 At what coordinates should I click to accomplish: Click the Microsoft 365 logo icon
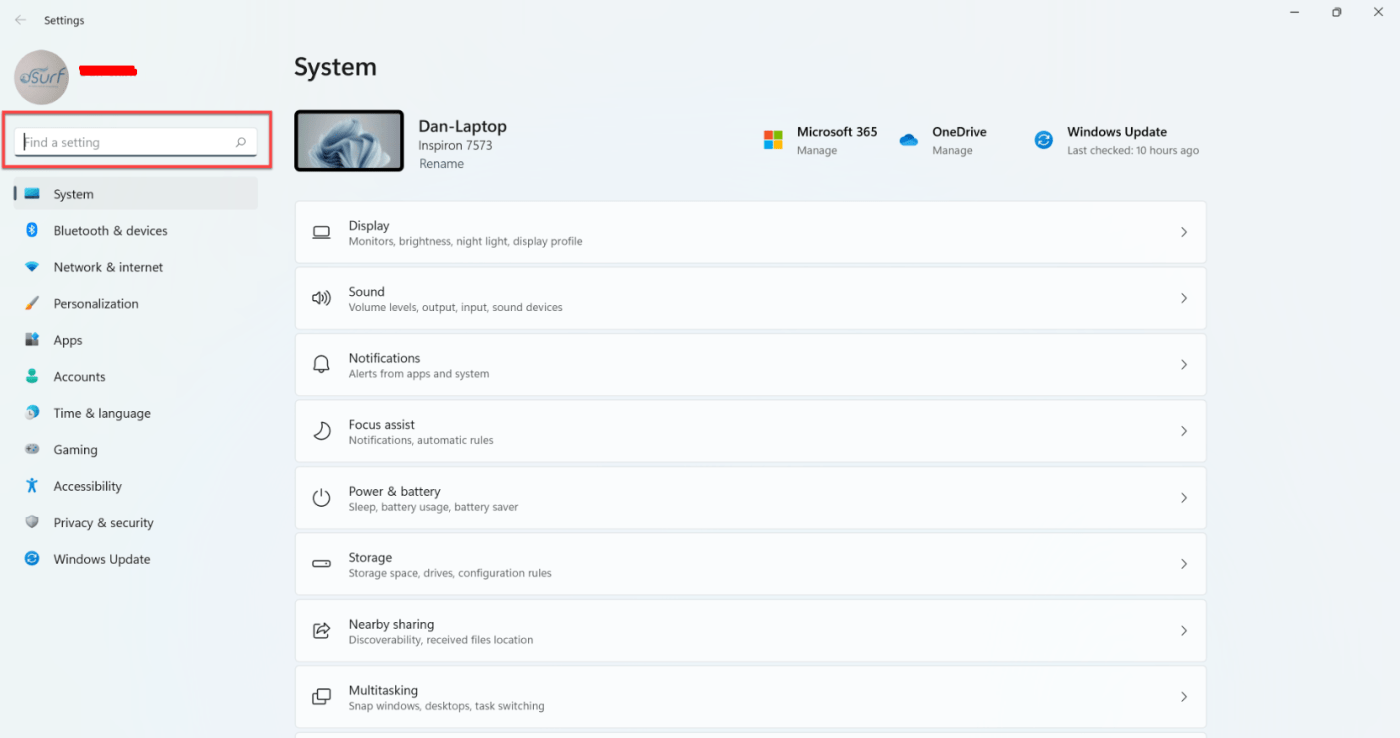(773, 140)
